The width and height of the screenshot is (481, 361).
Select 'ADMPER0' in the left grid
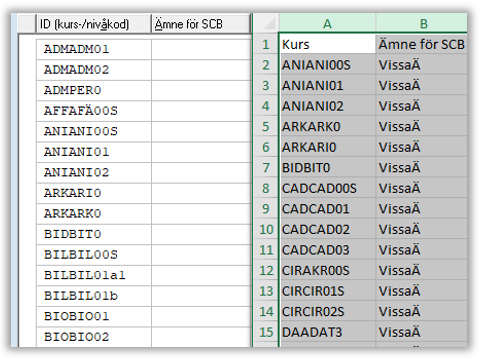94,90
